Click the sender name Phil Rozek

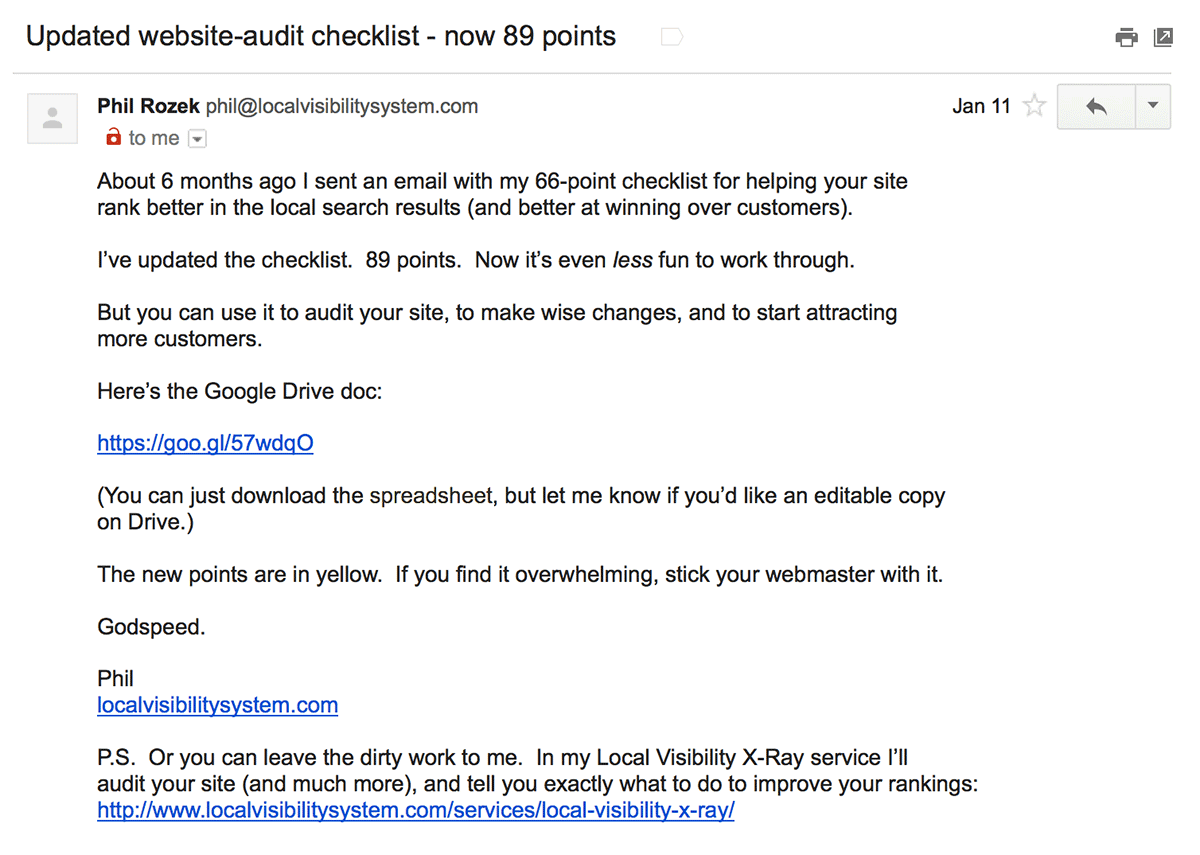pos(148,106)
